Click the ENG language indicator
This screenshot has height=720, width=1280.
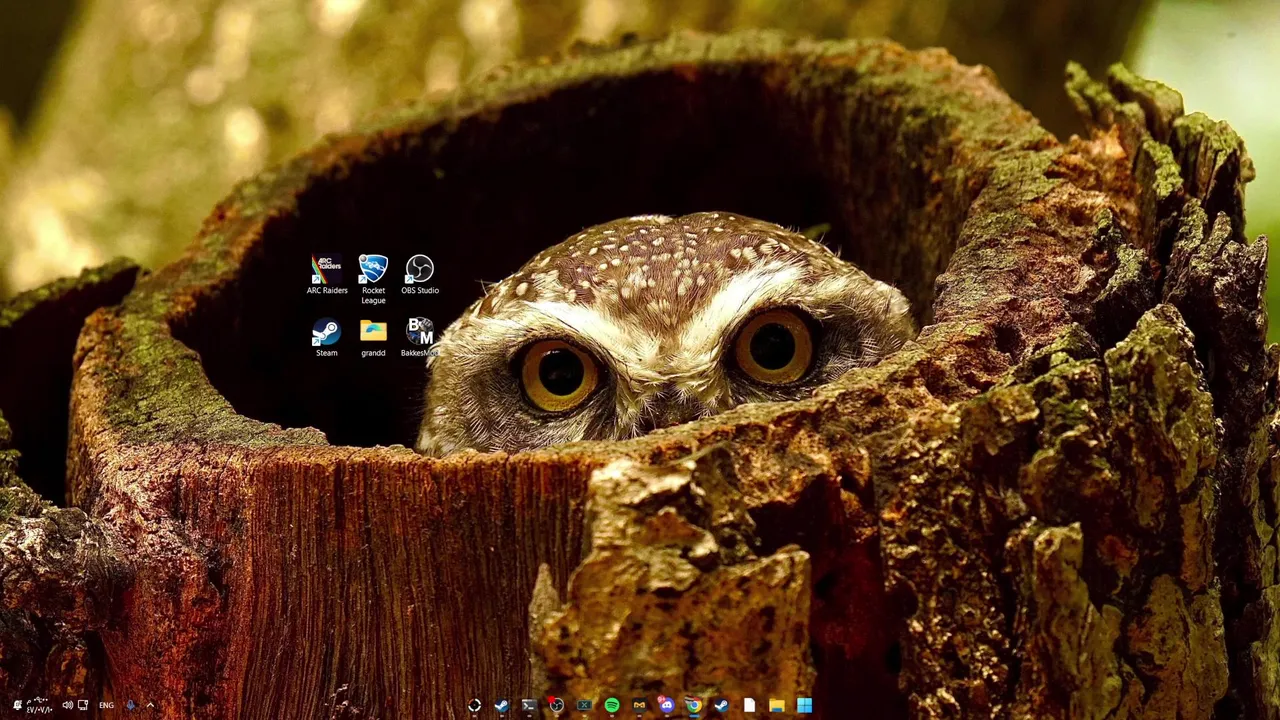(106, 705)
